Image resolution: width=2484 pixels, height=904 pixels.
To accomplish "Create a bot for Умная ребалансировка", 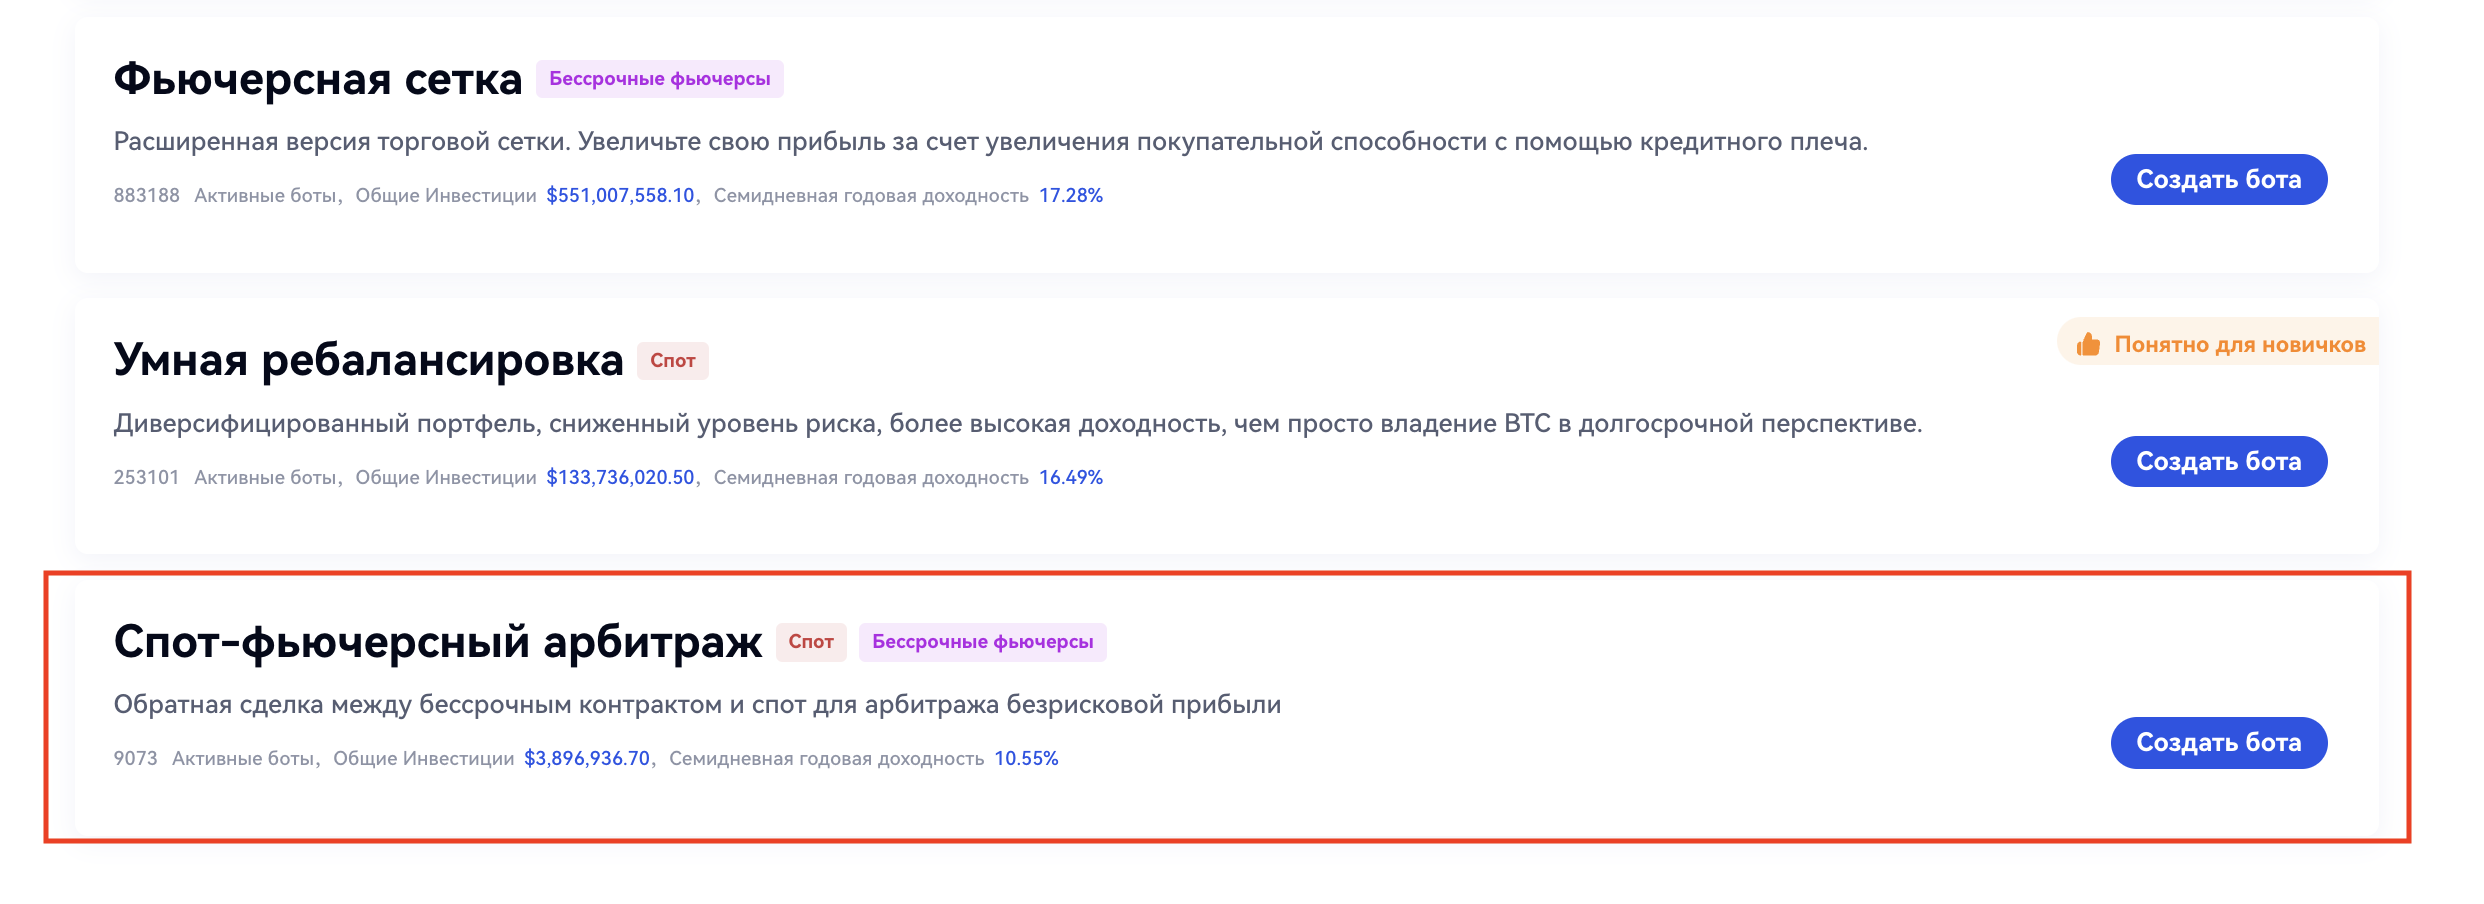I will tap(2218, 462).
